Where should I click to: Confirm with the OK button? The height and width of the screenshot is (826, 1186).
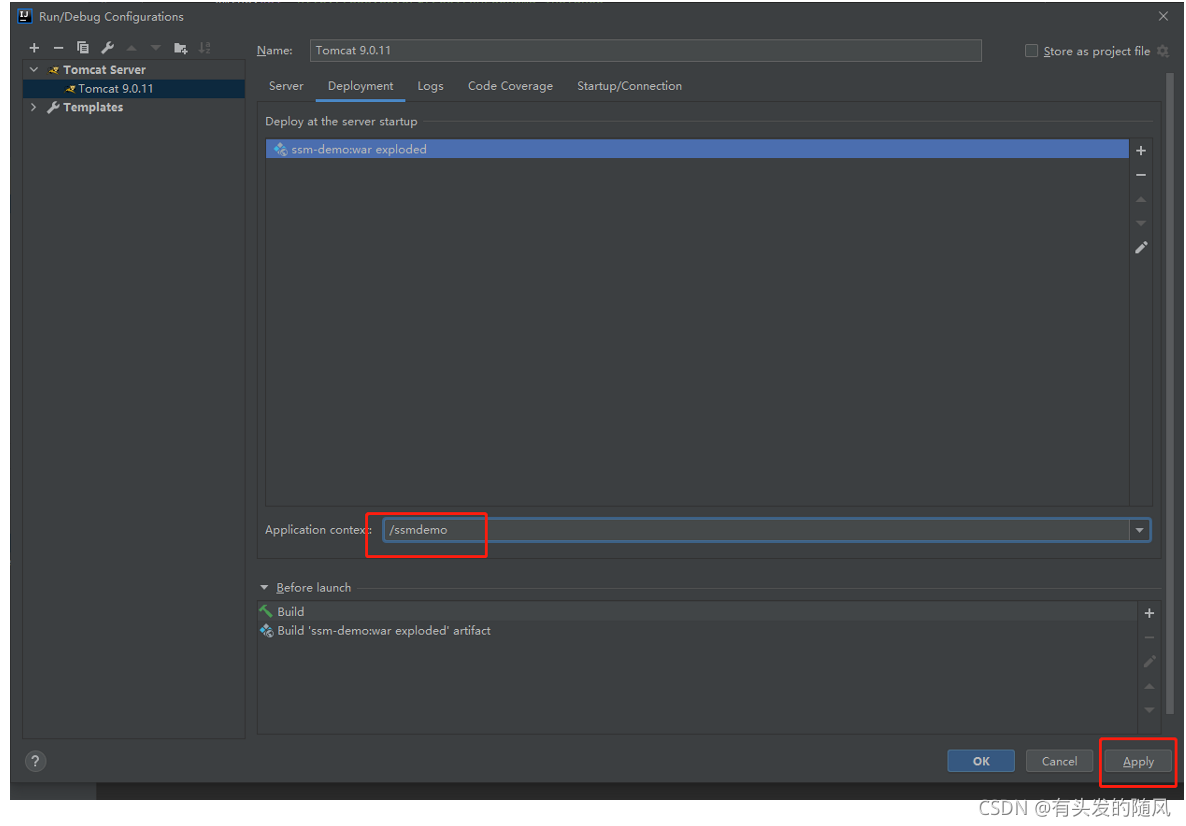981,761
